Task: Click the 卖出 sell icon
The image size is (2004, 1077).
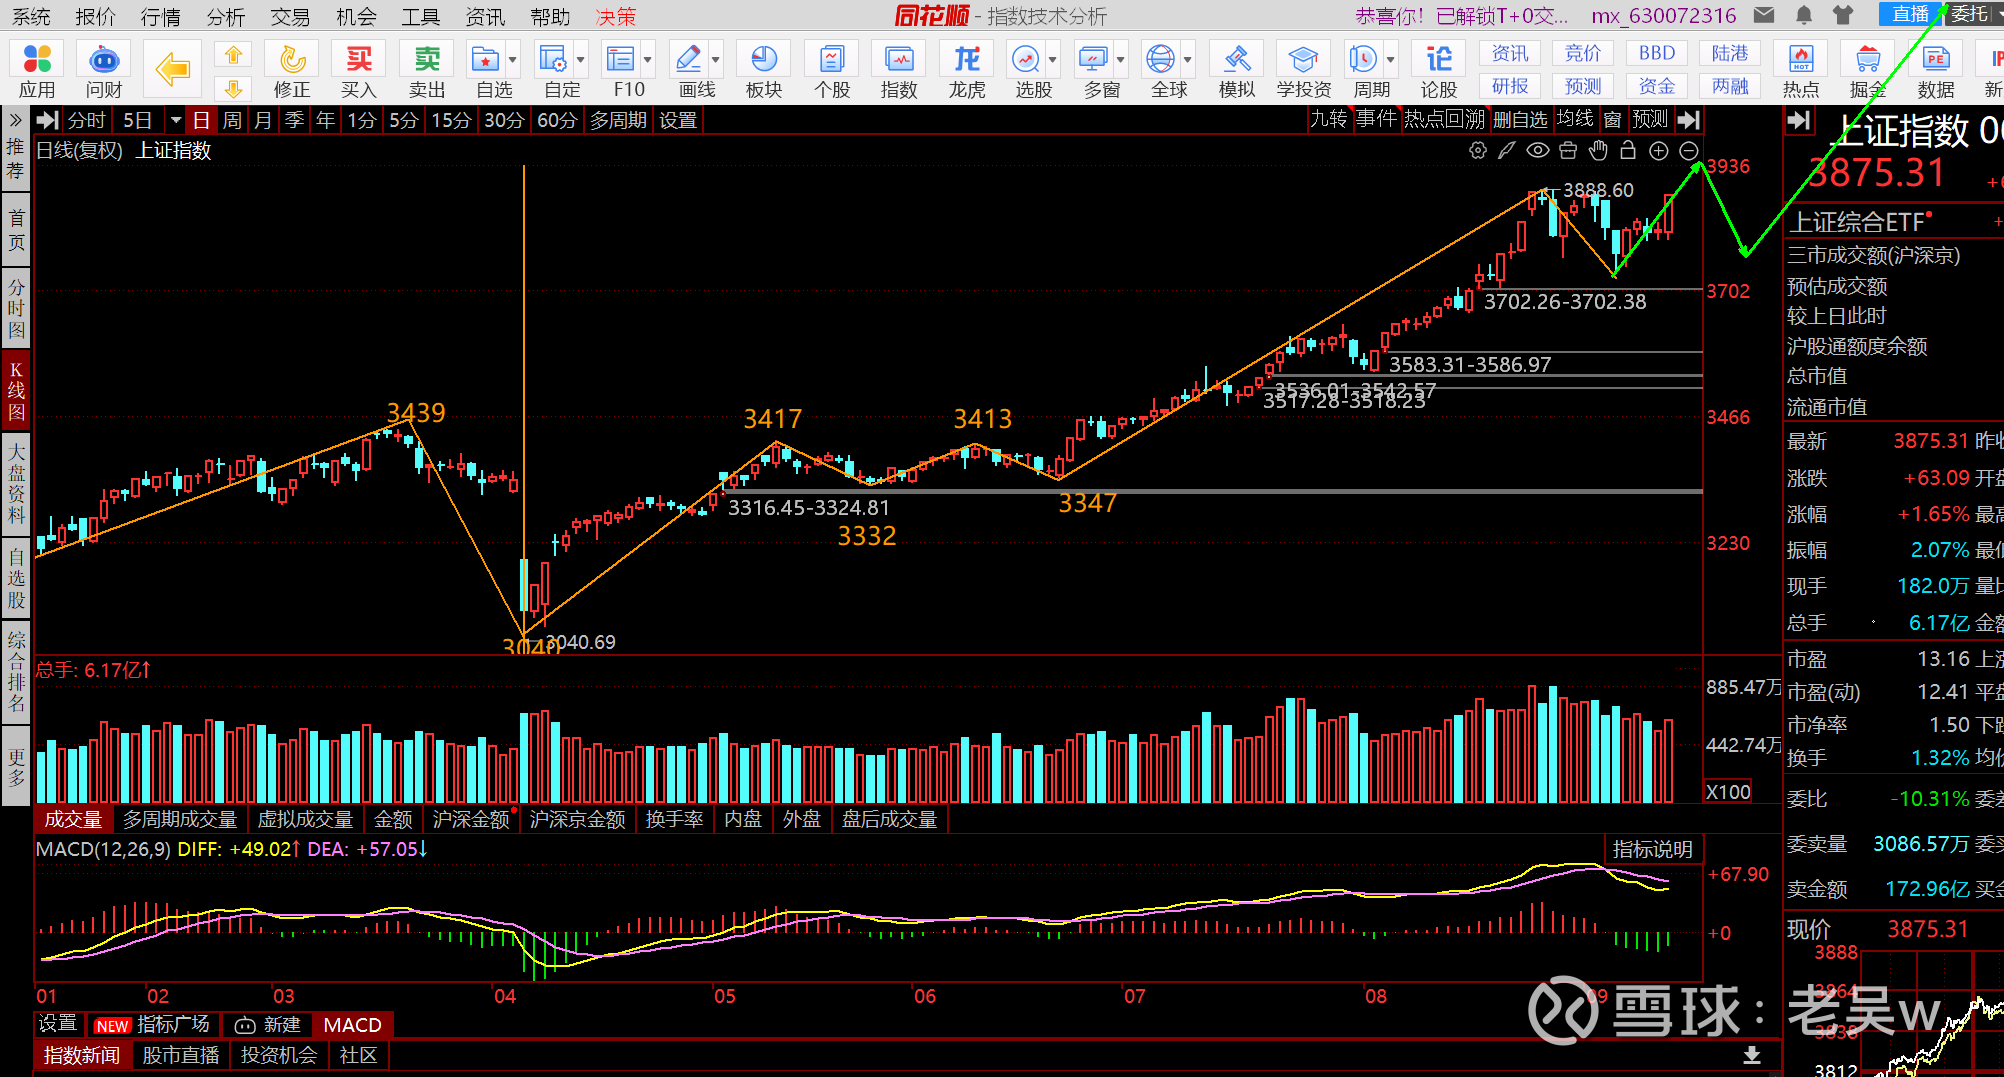Action: tap(427, 70)
